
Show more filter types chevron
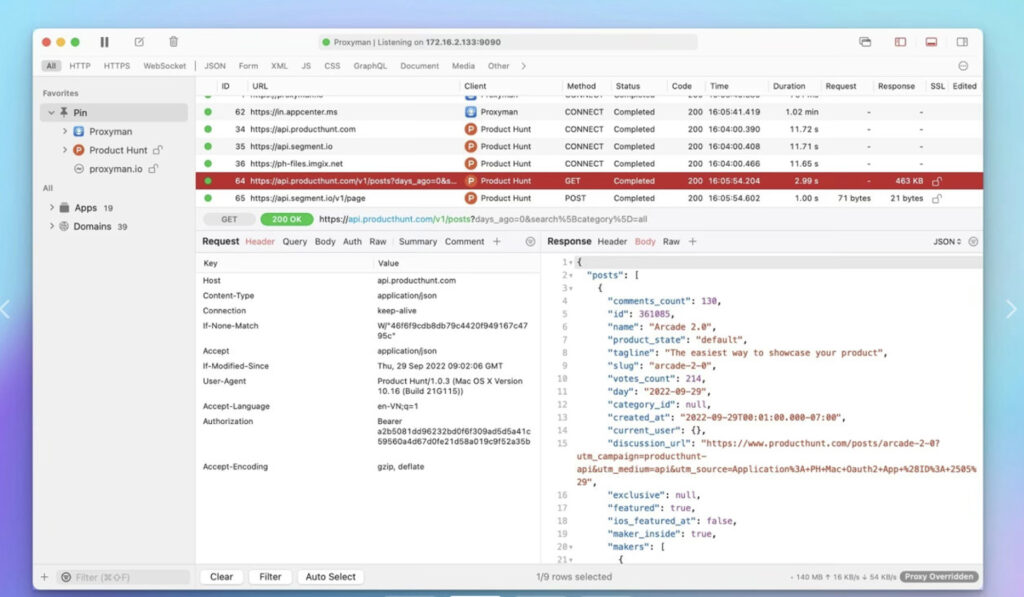click(523, 66)
